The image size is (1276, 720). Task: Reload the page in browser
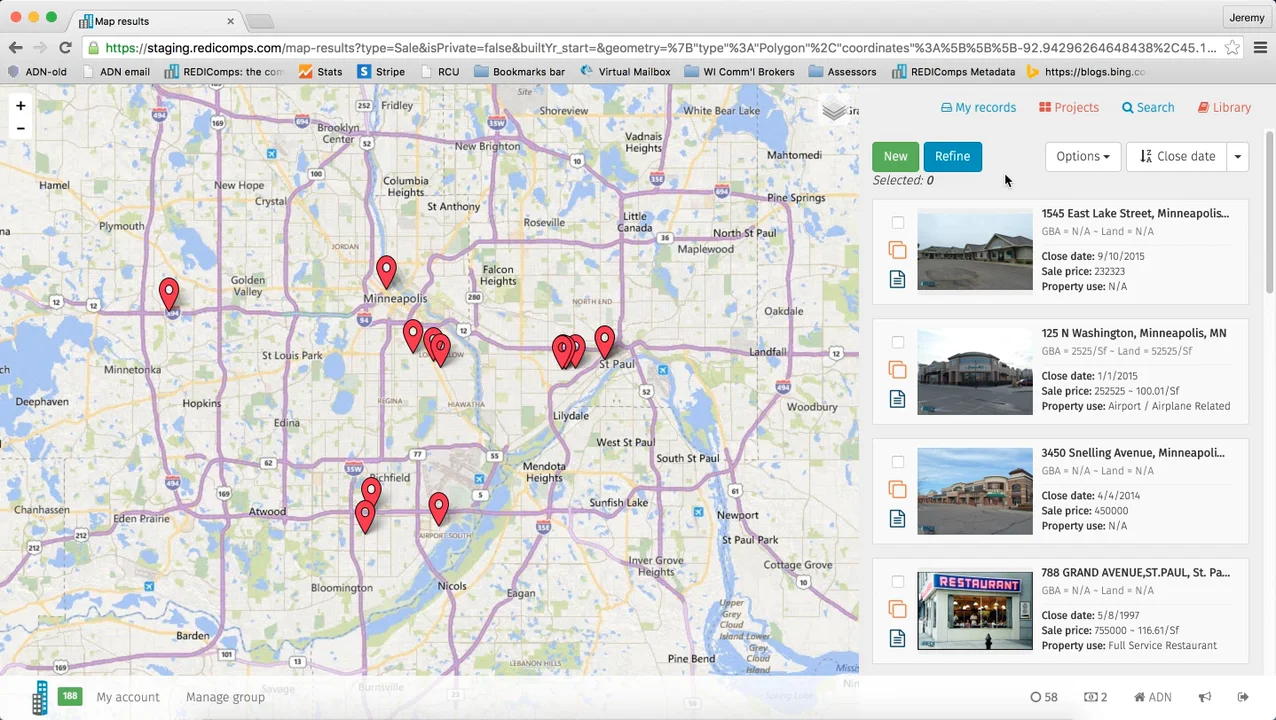pos(65,47)
